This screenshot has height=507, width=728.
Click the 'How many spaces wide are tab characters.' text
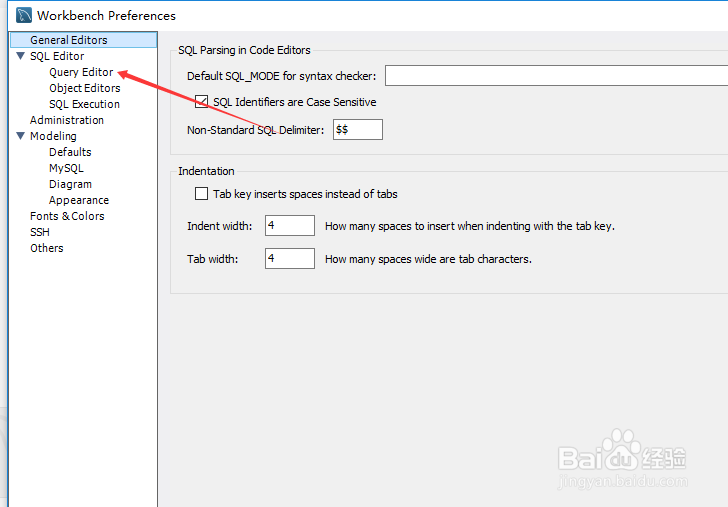click(x=428, y=259)
